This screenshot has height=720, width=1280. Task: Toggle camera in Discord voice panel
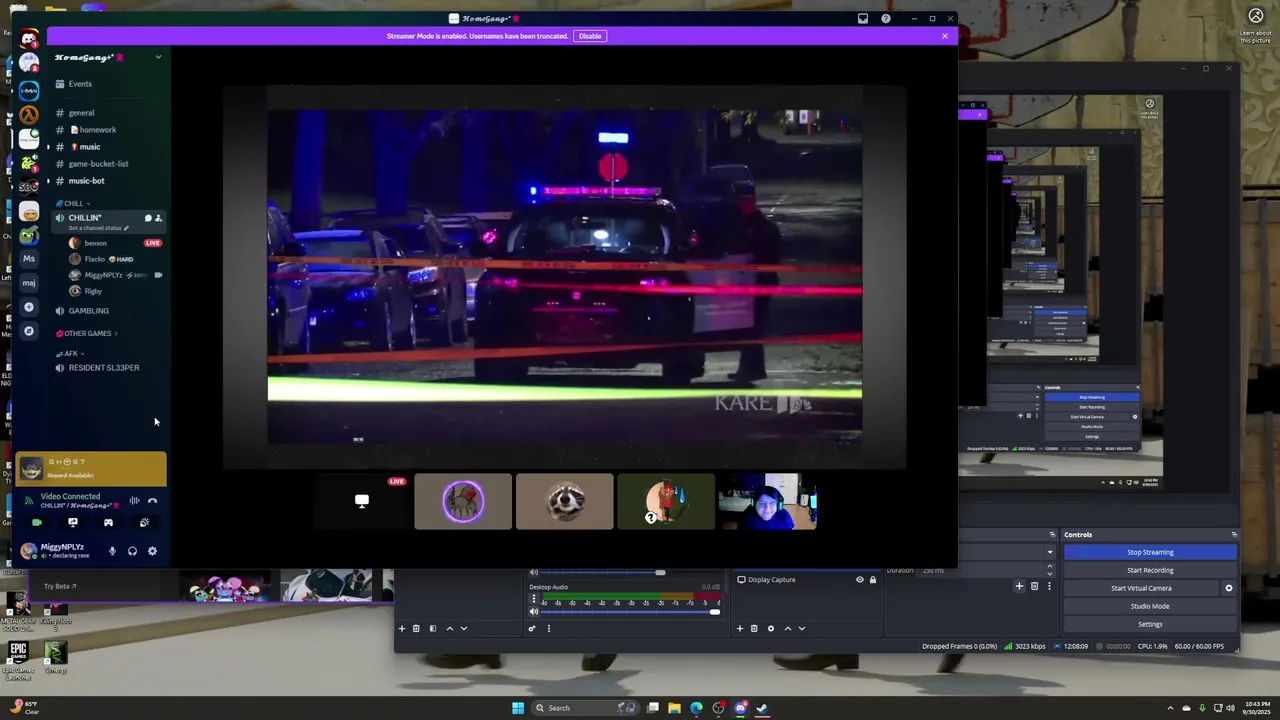point(37,523)
